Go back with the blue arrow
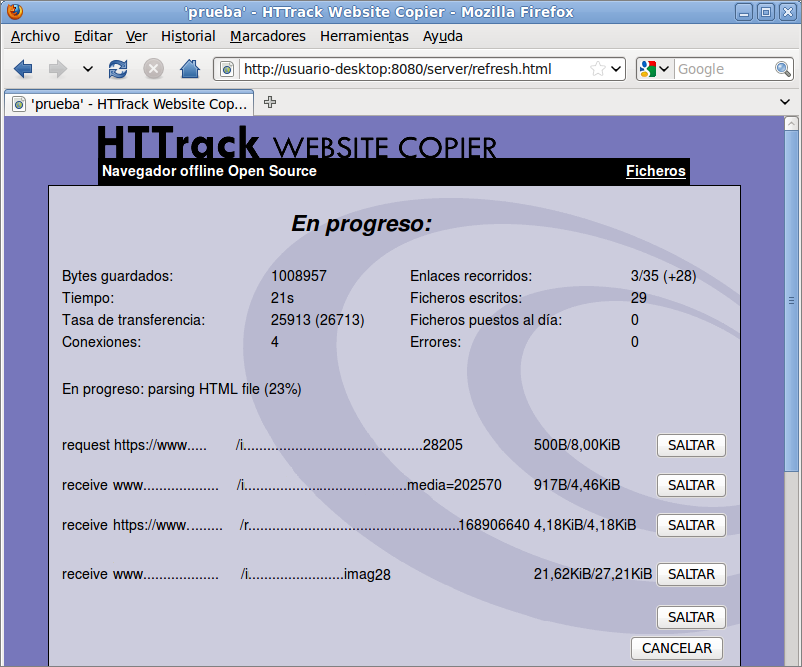 [23, 69]
